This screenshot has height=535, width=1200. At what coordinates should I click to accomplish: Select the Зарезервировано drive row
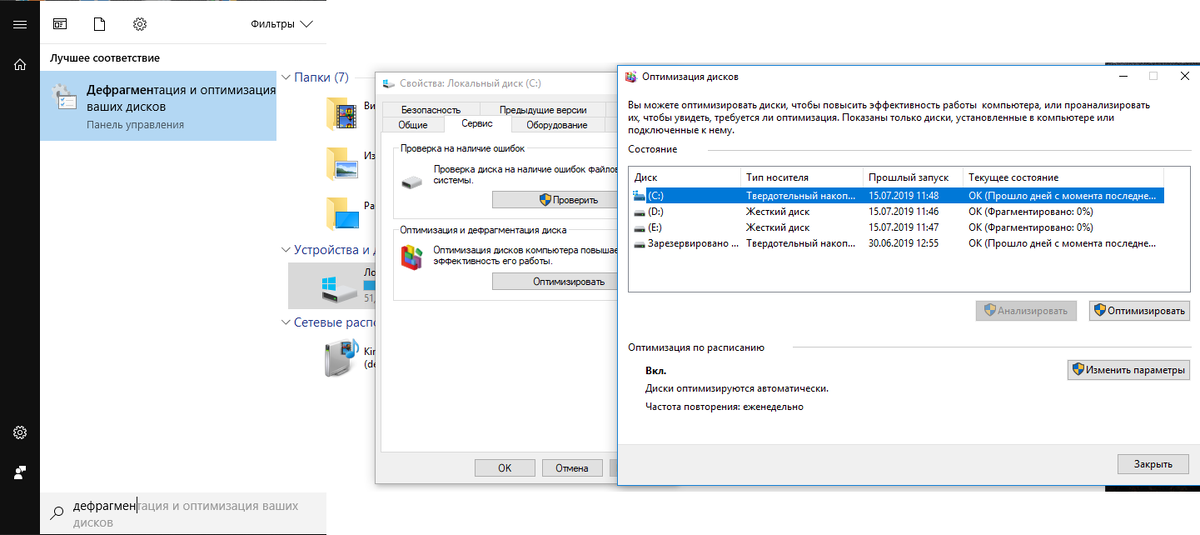897,244
